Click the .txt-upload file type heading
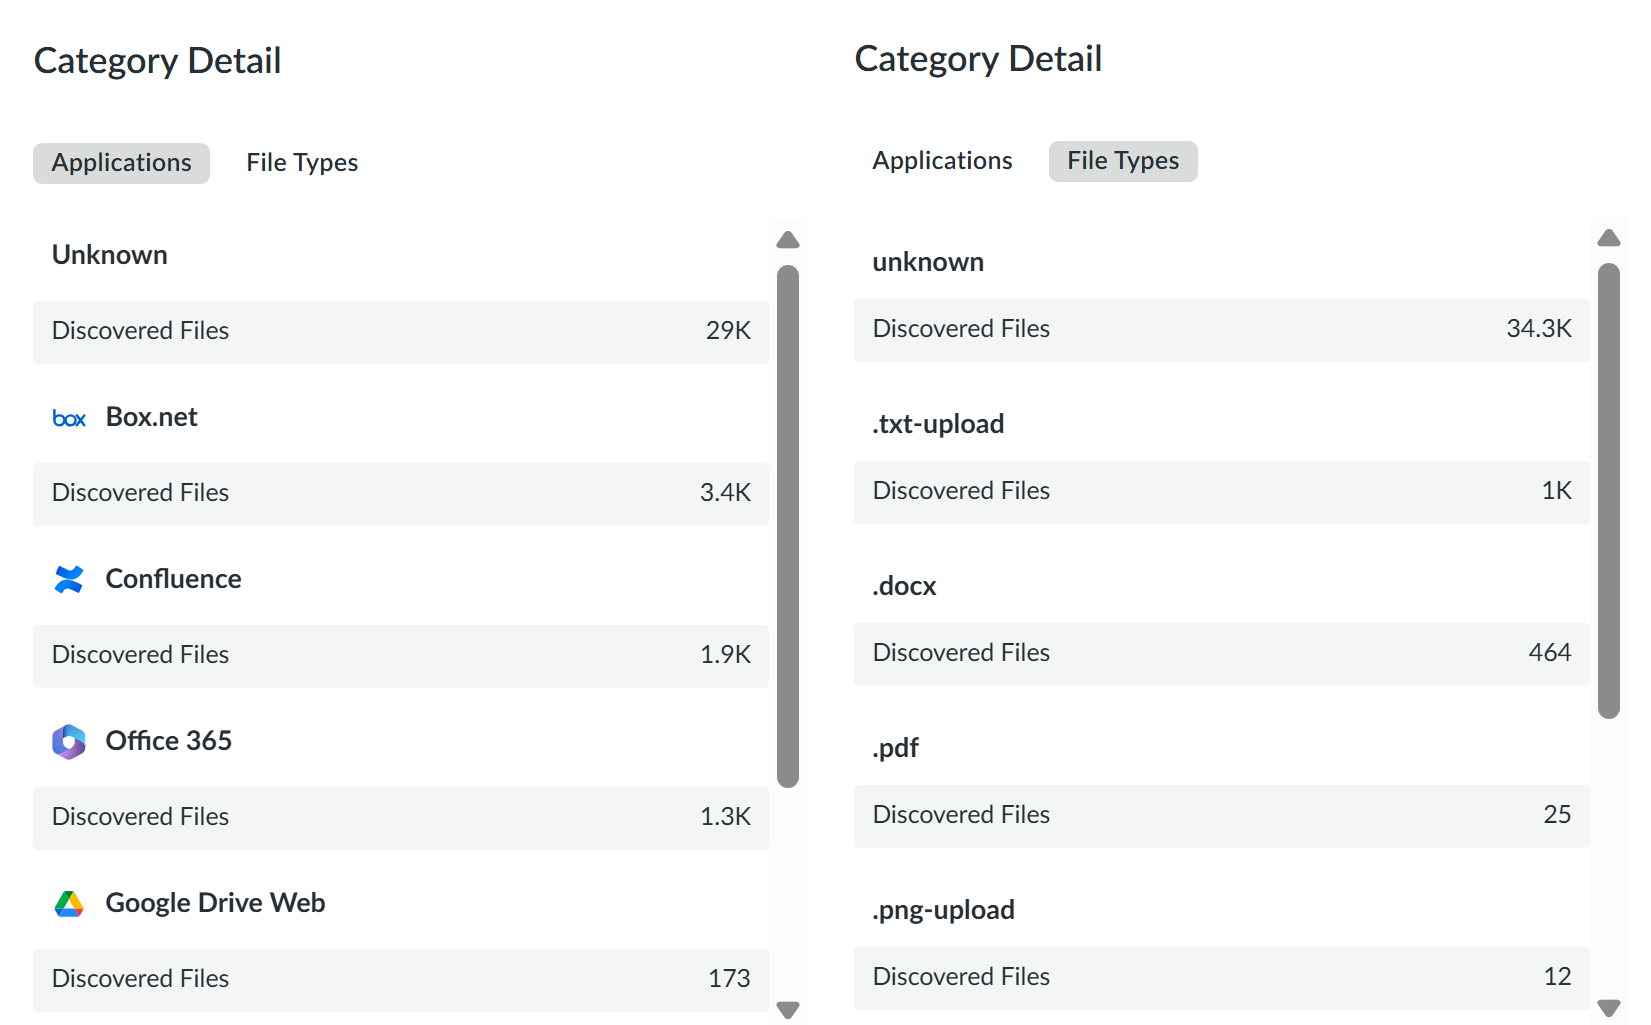Screen dimensions: 1651x1025 938,424
